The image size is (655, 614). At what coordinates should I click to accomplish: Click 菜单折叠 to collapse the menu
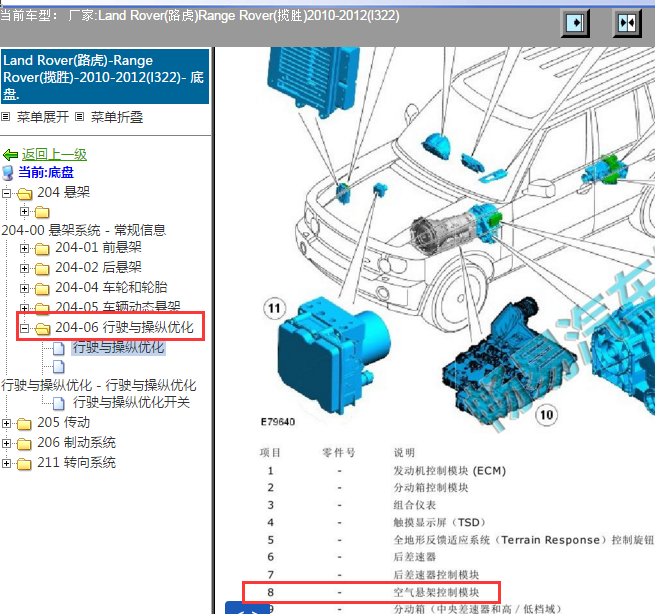tap(117, 117)
